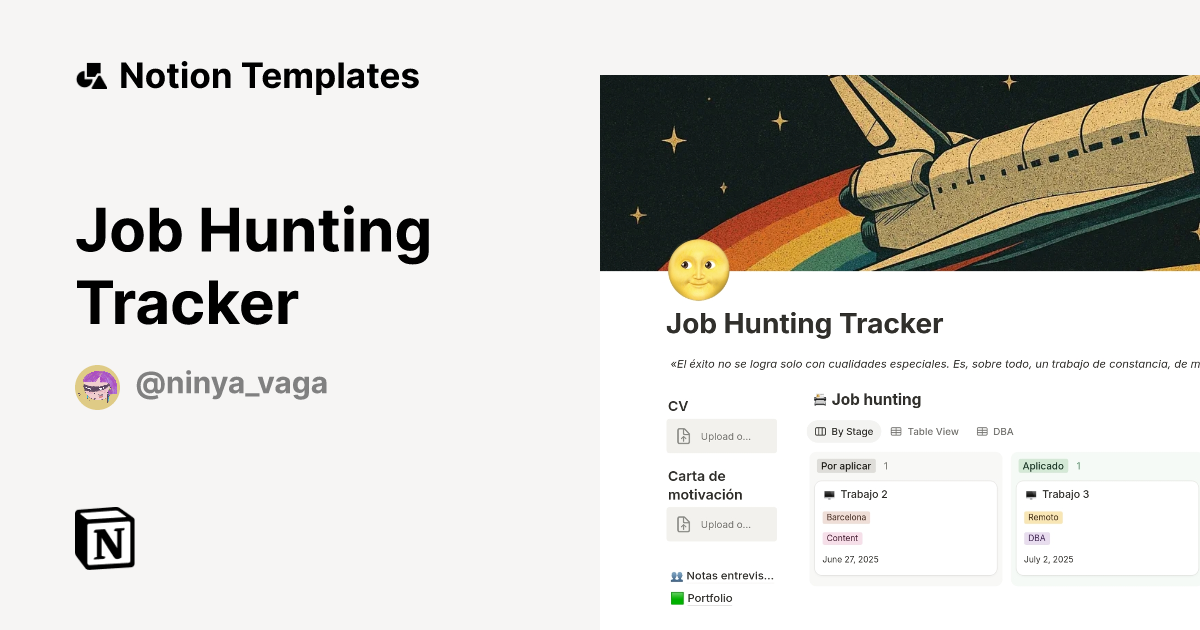
Task: Select the By Stage view
Action: coord(843,431)
